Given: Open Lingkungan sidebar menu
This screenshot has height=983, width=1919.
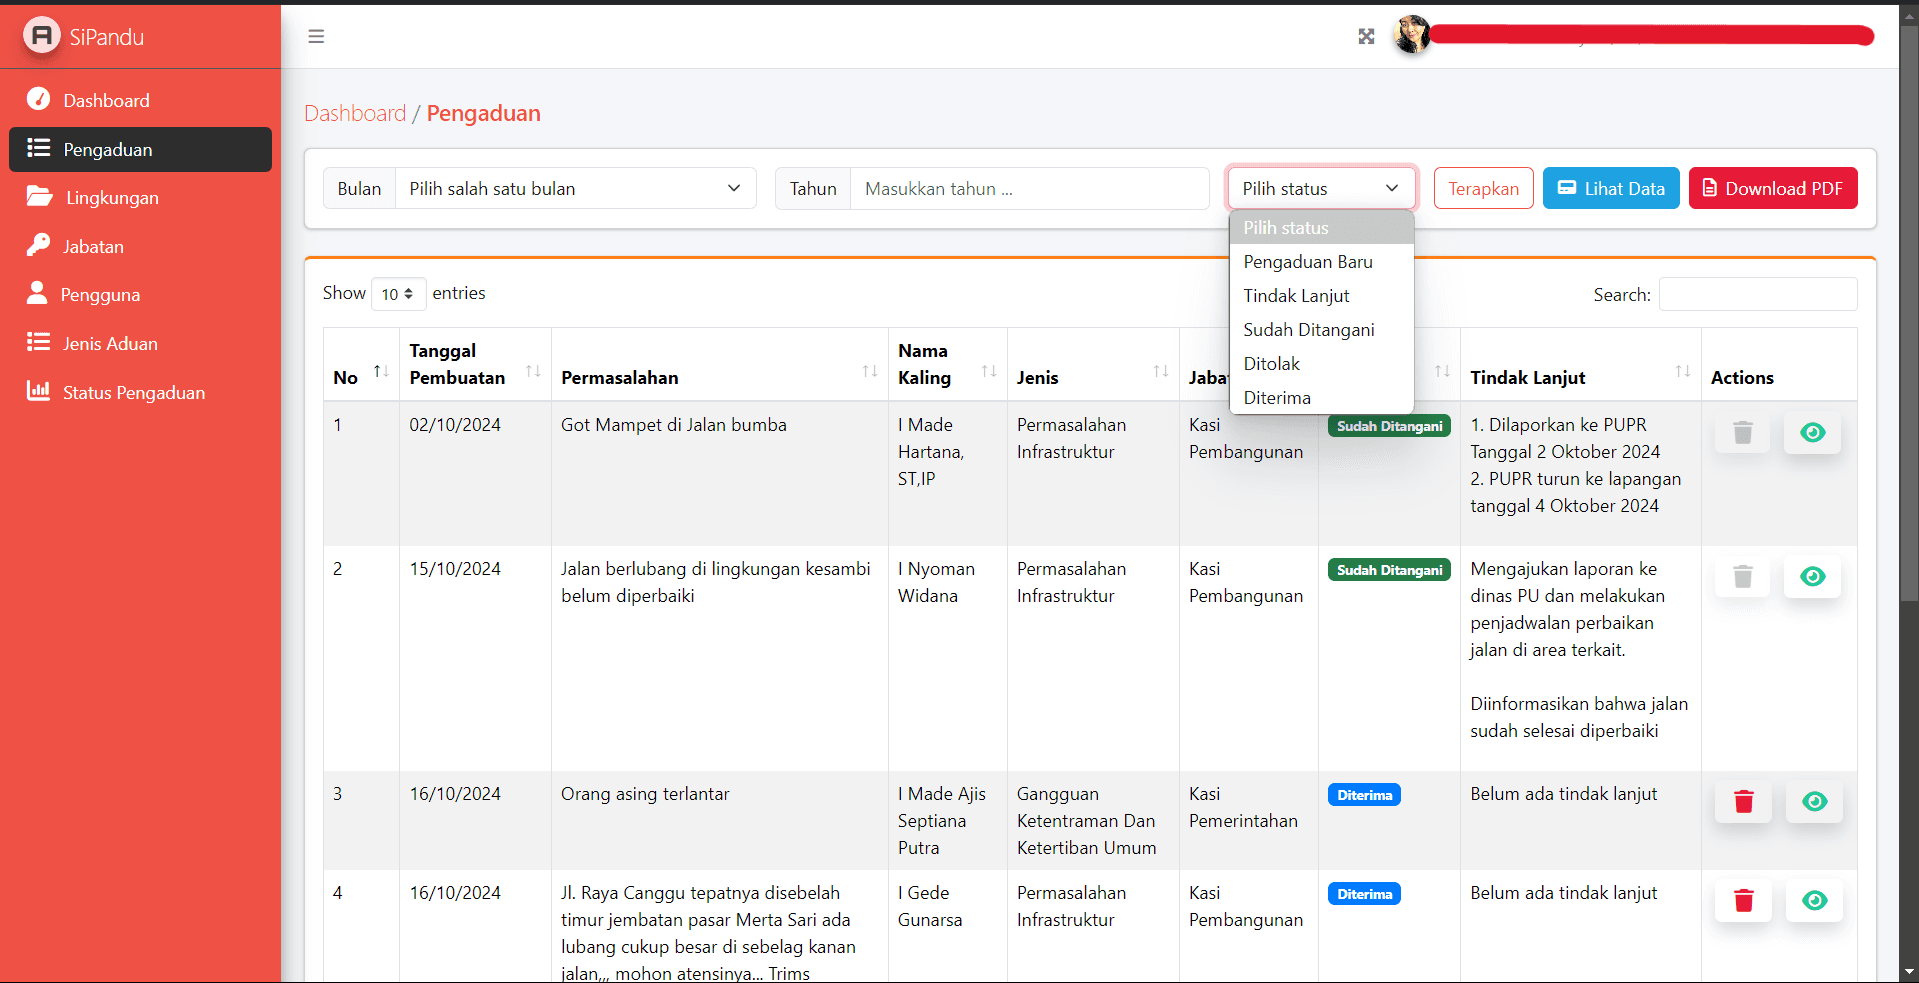Looking at the screenshot, I should coord(140,198).
